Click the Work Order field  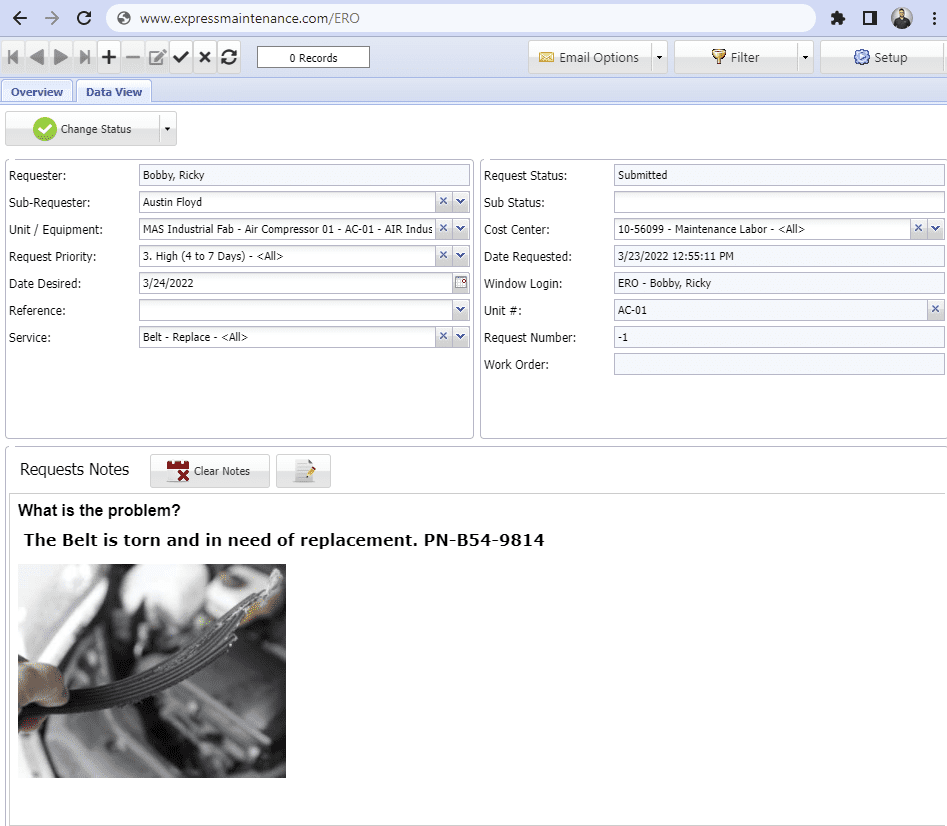tap(778, 364)
